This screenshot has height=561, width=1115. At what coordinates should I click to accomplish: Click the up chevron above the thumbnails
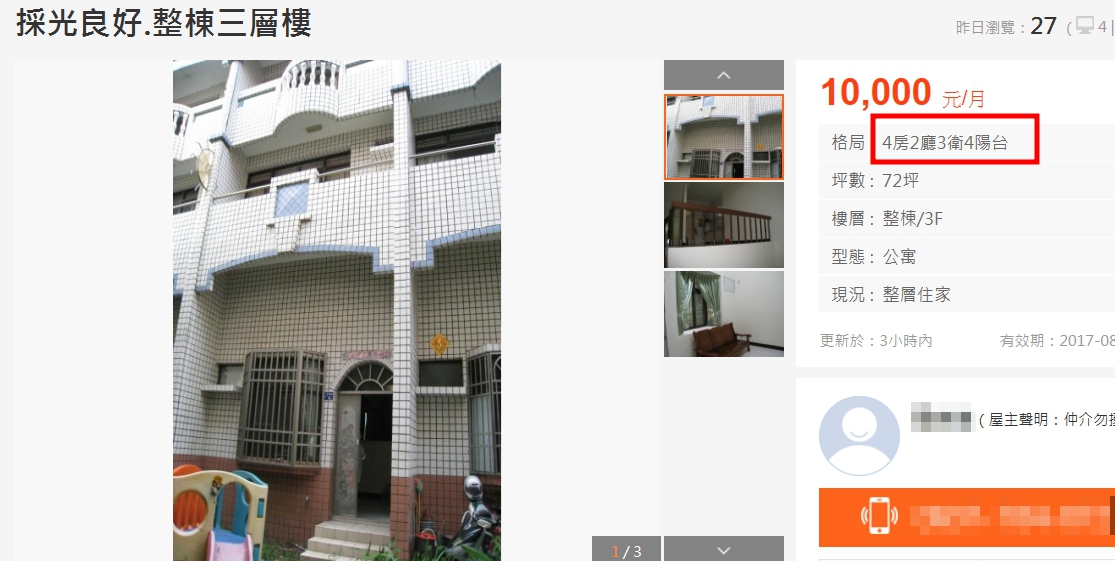pos(724,75)
